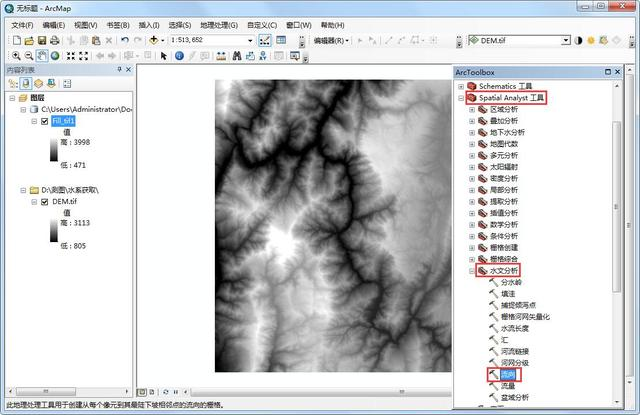Switch contents to List By Drawing Order
This screenshot has height=415, width=640.
pos(13,84)
